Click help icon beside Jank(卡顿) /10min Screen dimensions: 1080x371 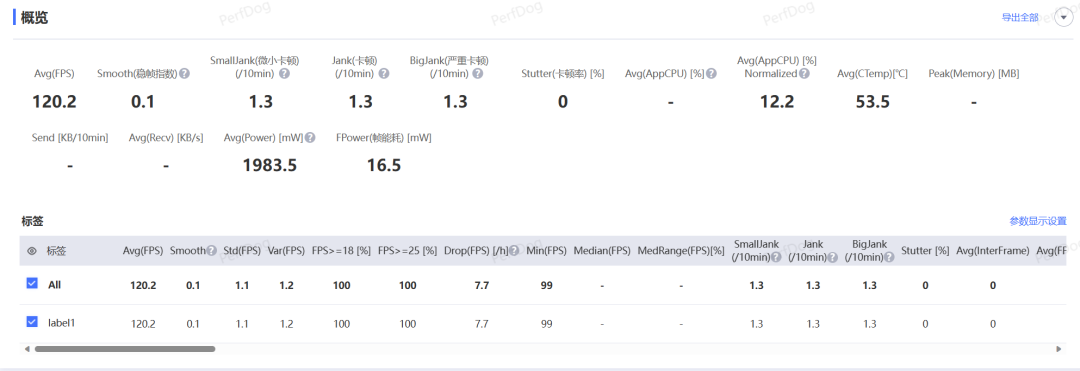[384, 74]
